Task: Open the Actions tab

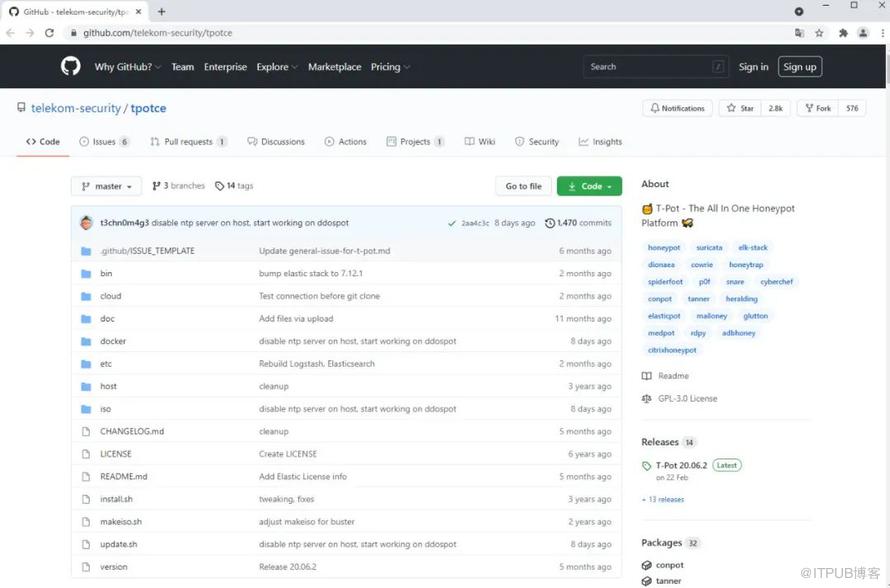Action: (x=345, y=141)
